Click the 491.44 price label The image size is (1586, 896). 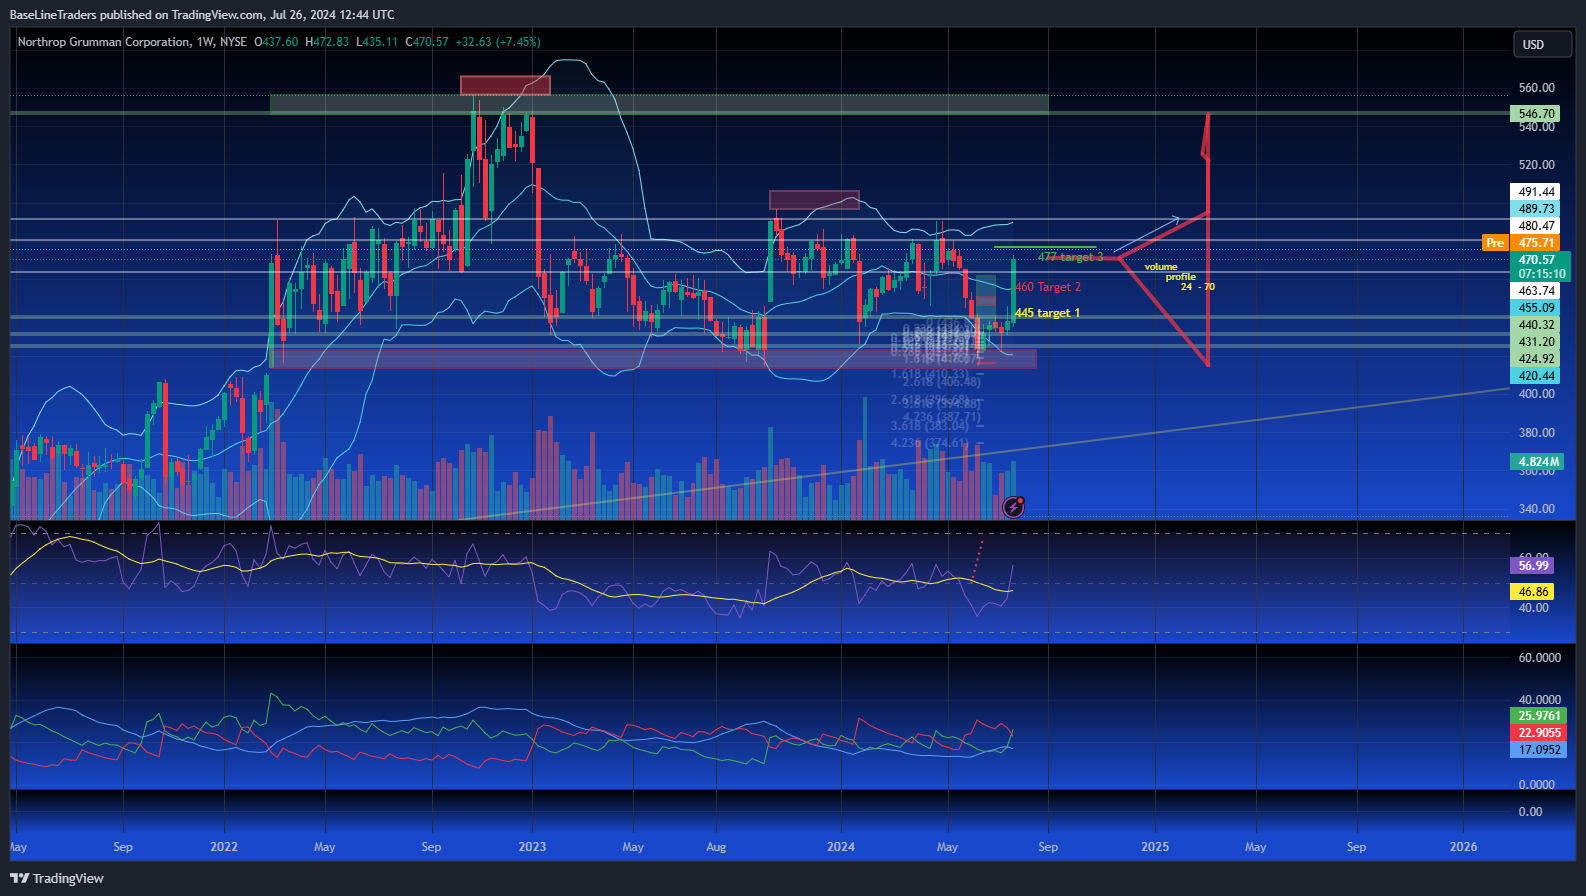pos(1536,192)
